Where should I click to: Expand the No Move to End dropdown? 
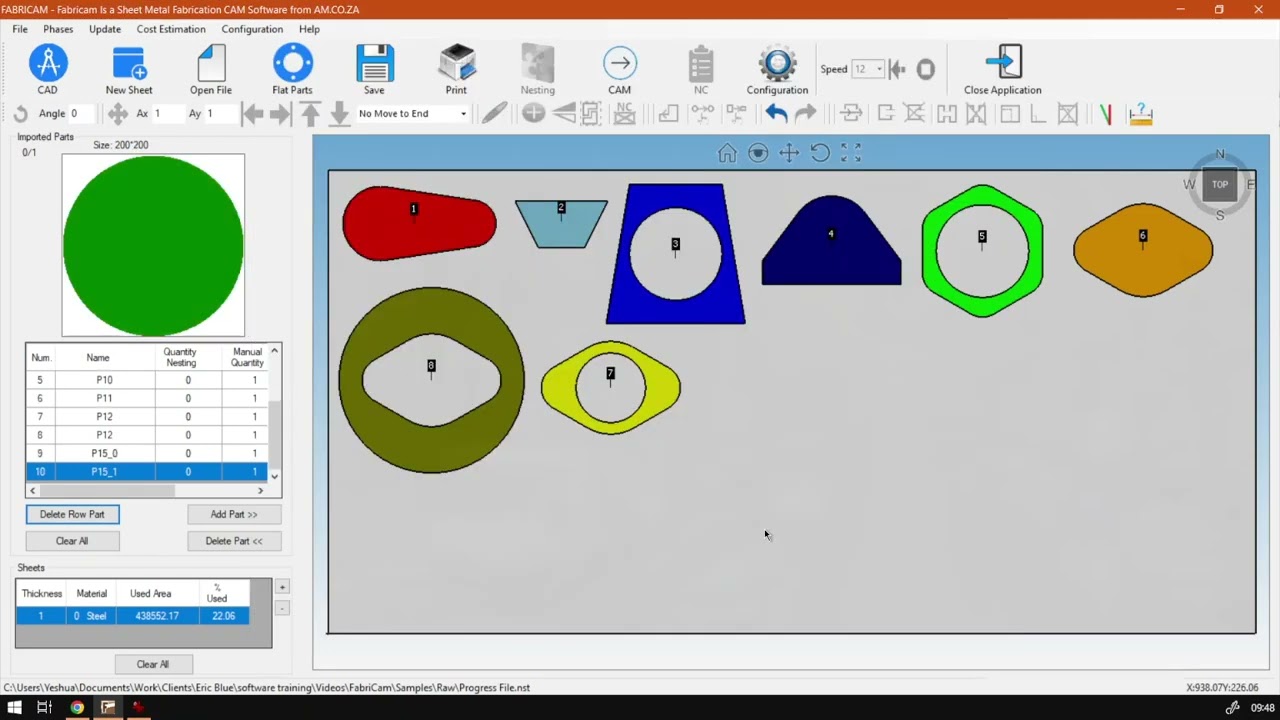click(463, 114)
